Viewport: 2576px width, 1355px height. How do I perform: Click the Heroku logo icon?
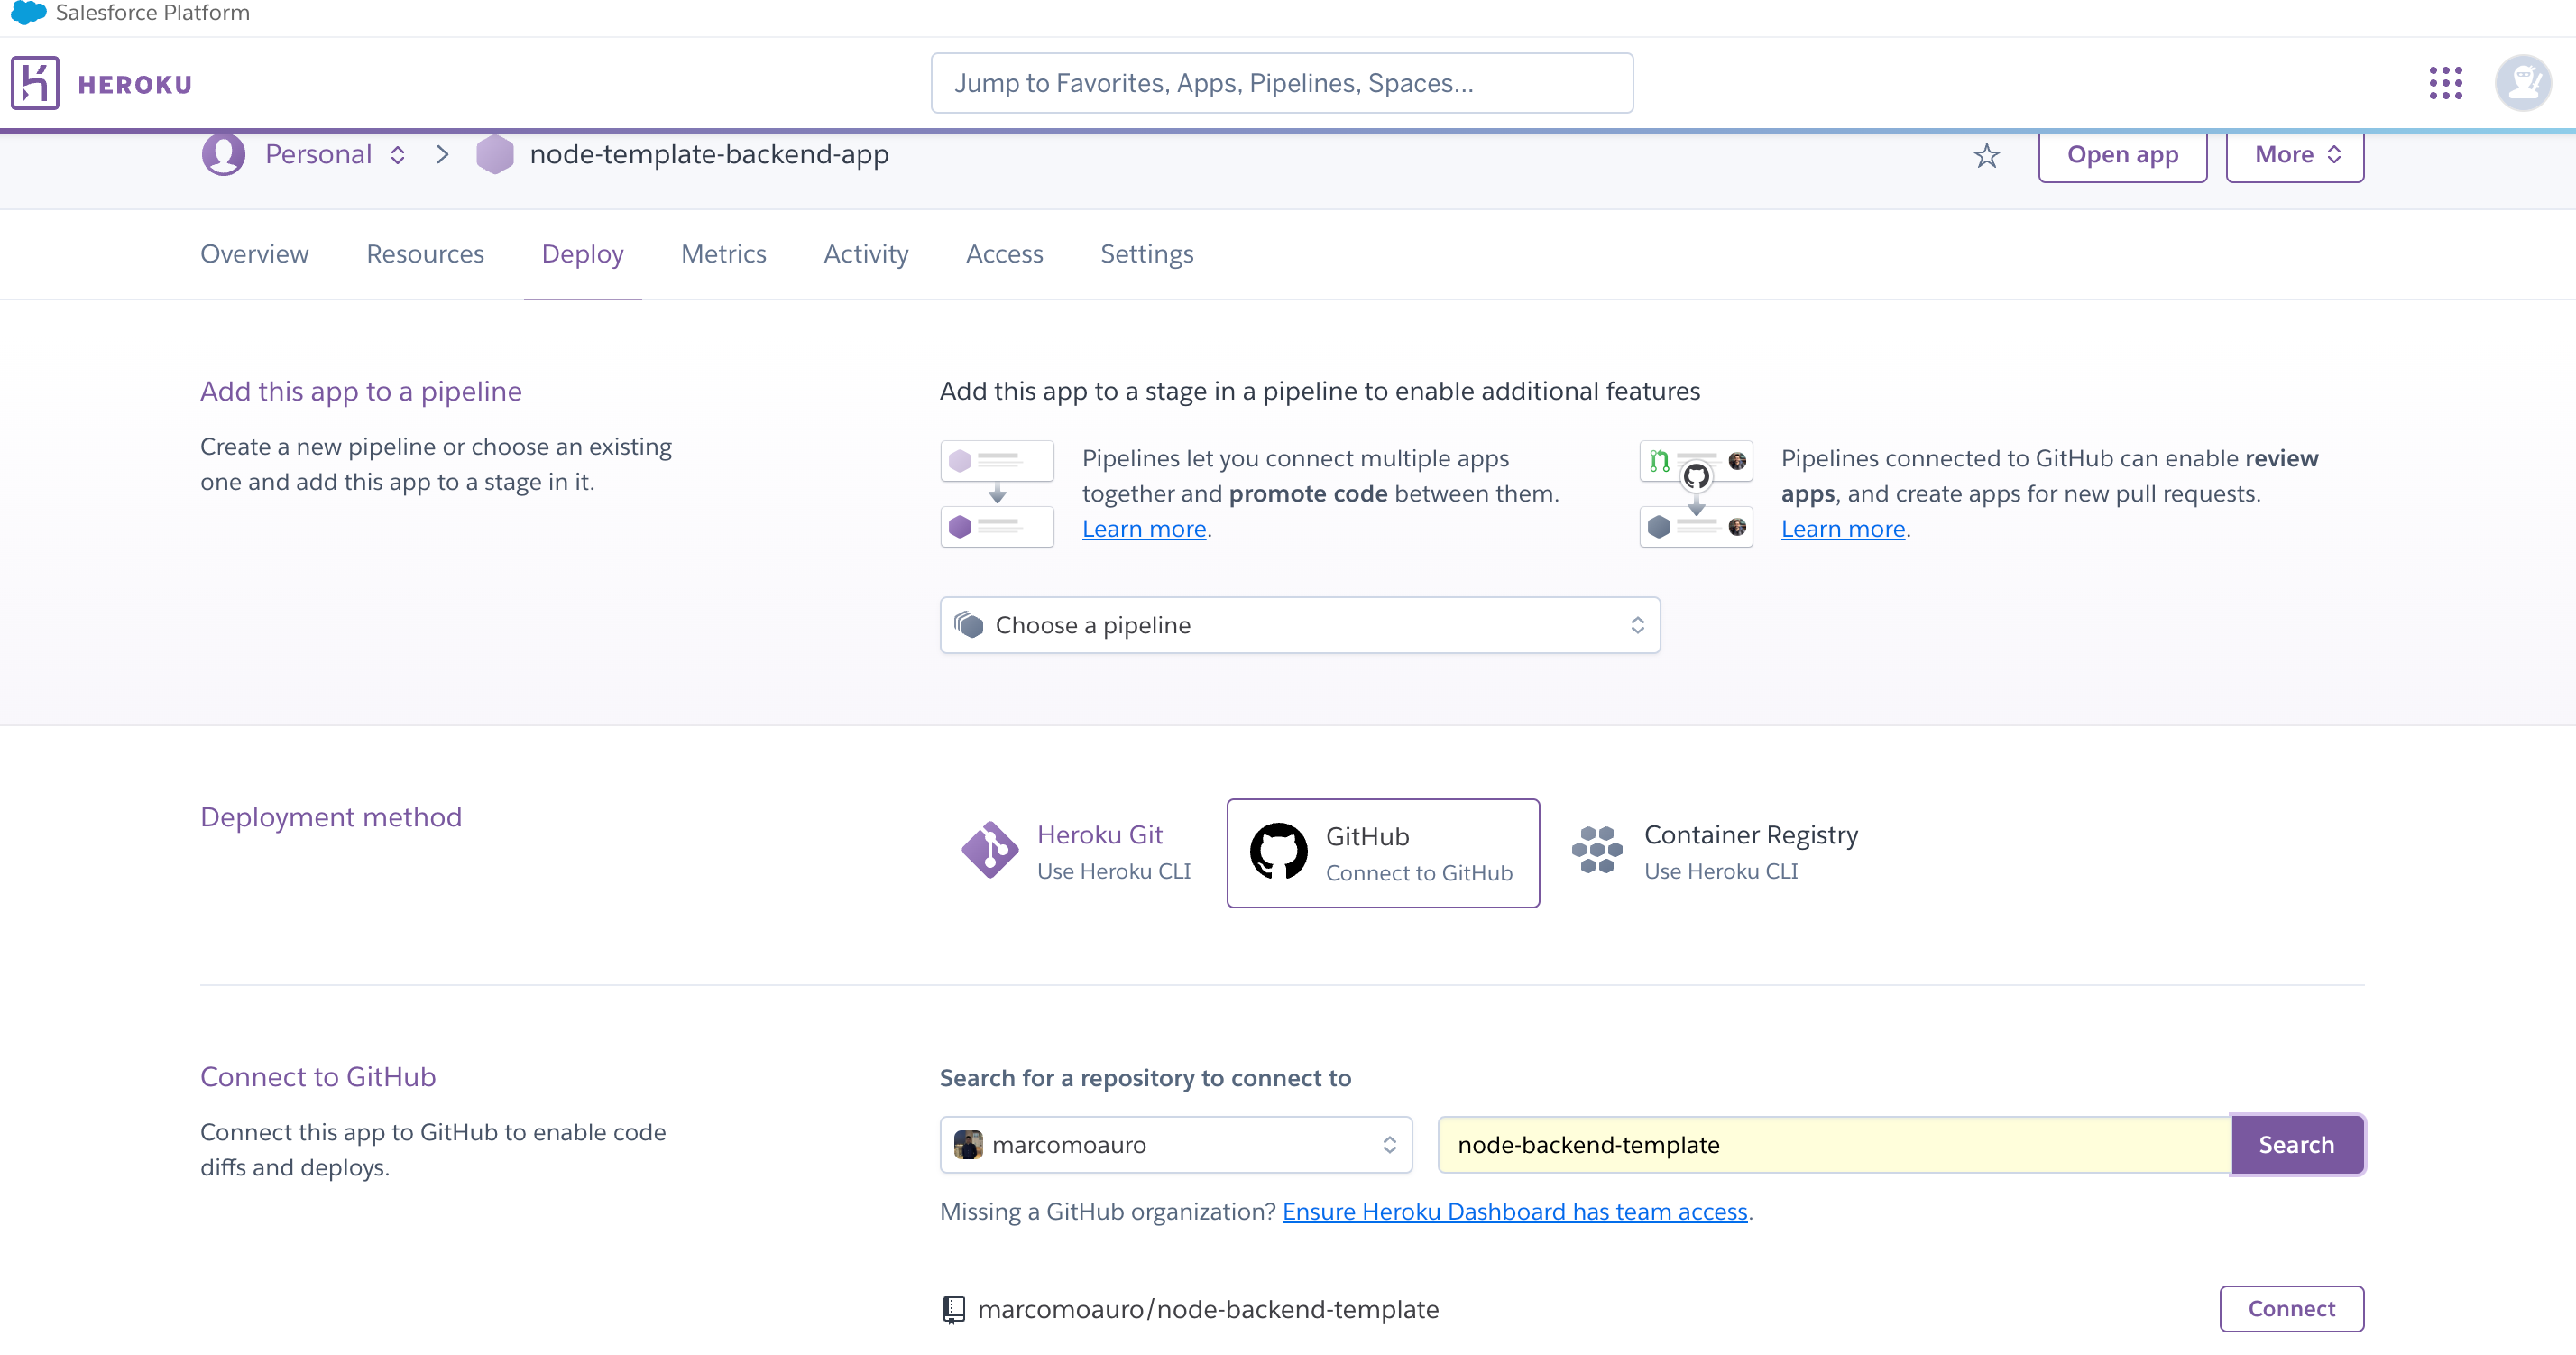click(x=35, y=83)
